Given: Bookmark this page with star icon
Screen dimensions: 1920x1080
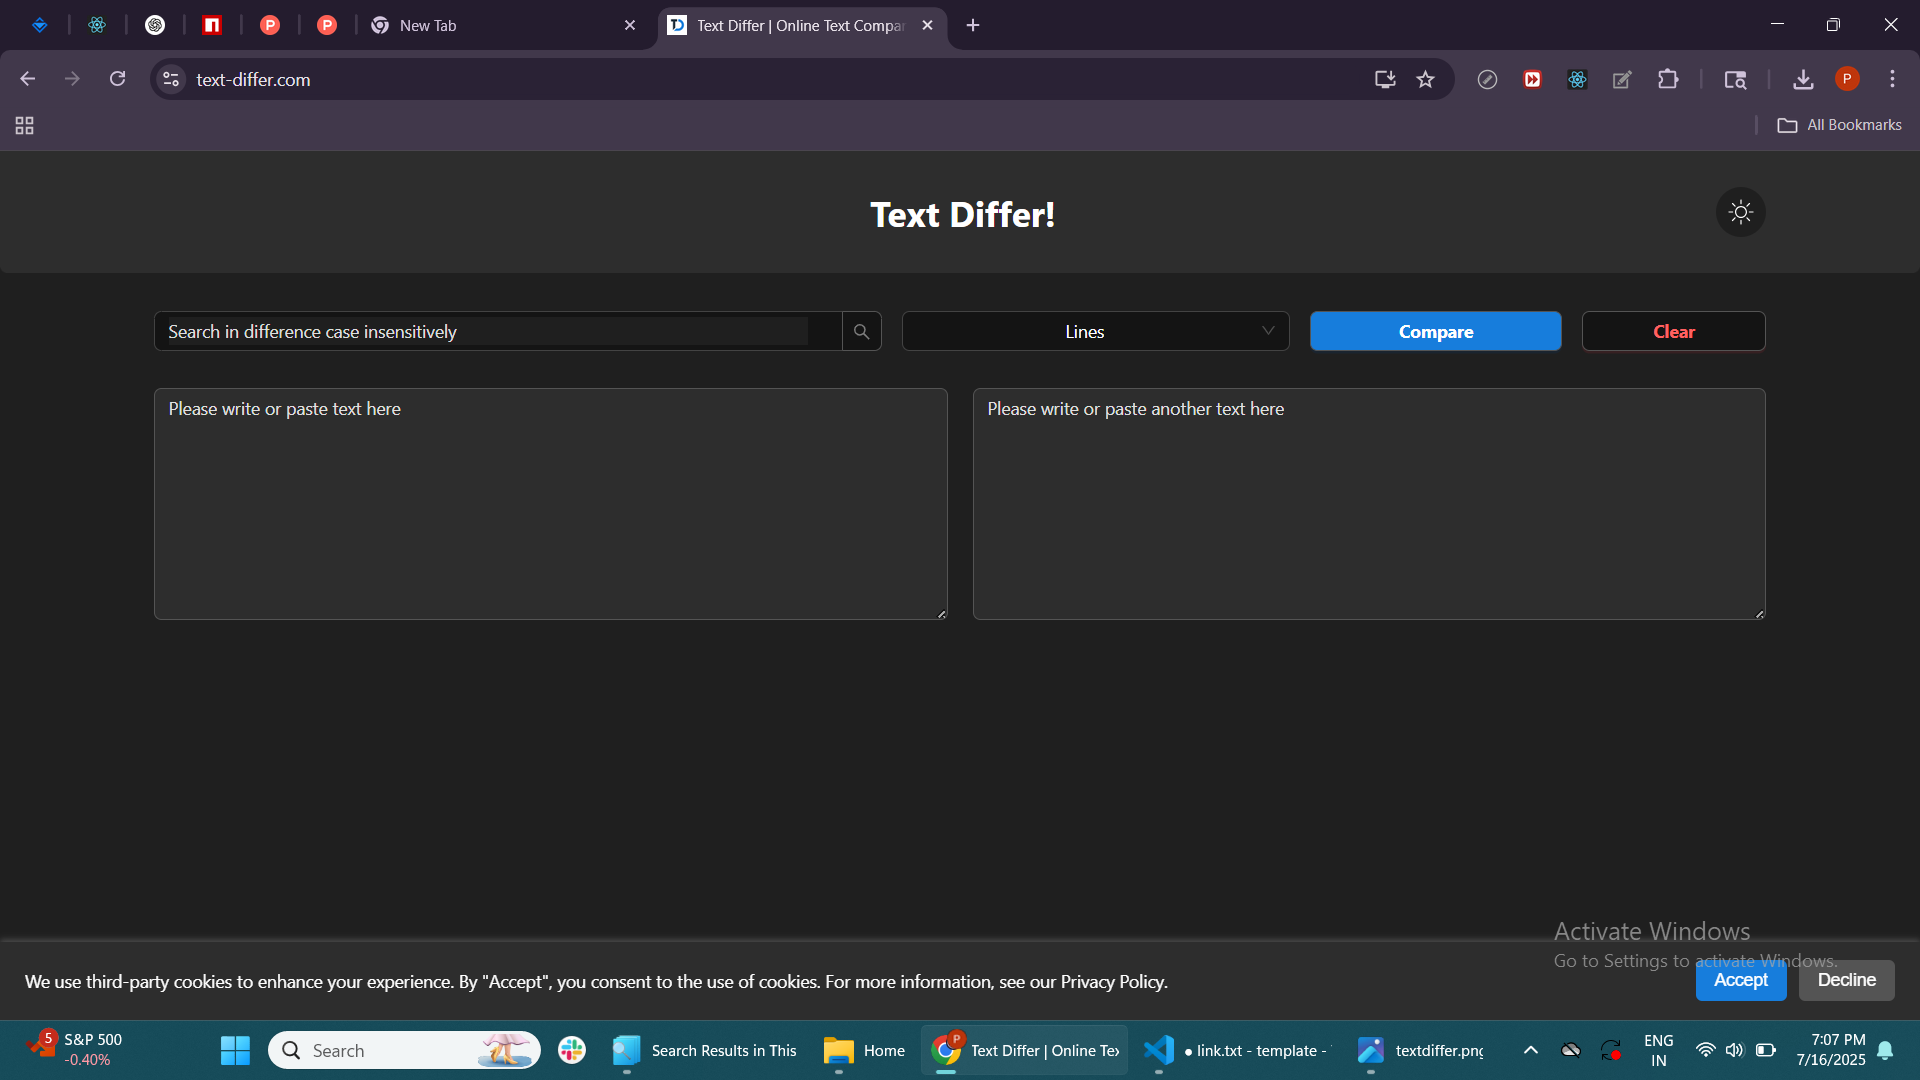Looking at the screenshot, I should [x=1425, y=79].
